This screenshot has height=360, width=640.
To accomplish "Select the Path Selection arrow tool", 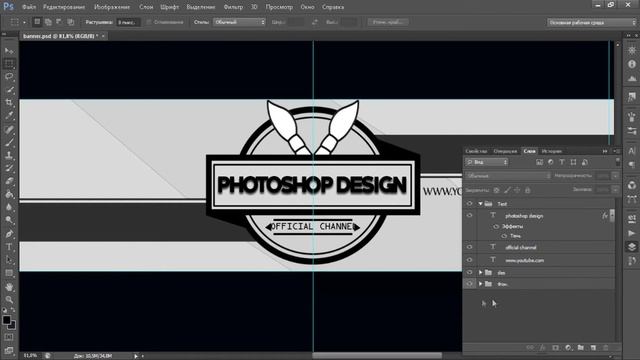I will (9, 260).
